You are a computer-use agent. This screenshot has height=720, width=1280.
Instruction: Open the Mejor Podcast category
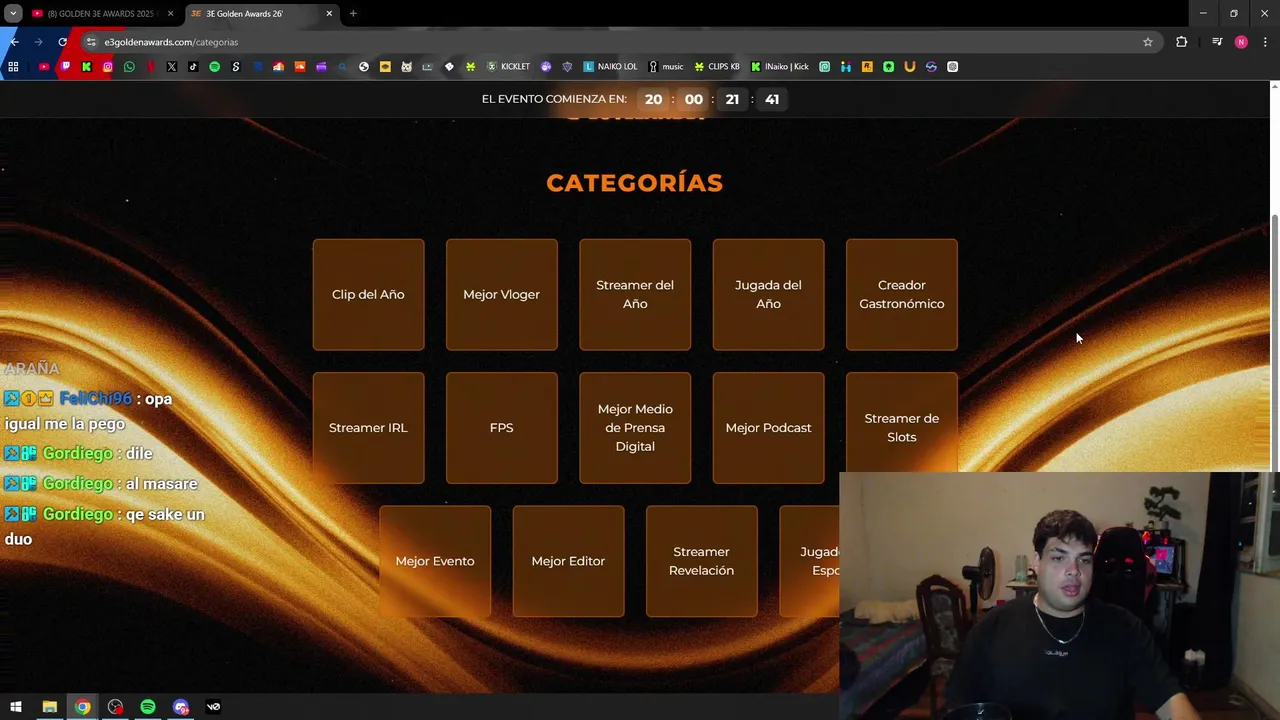click(x=768, y=428)
